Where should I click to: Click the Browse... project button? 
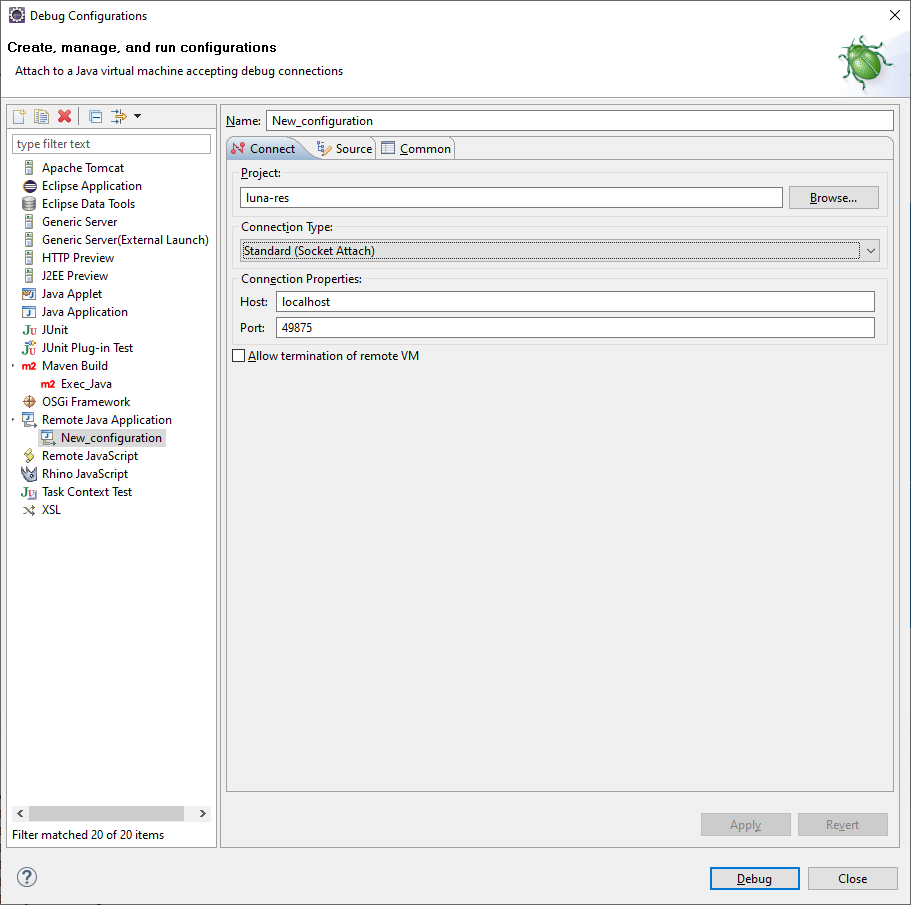point(833,198)
